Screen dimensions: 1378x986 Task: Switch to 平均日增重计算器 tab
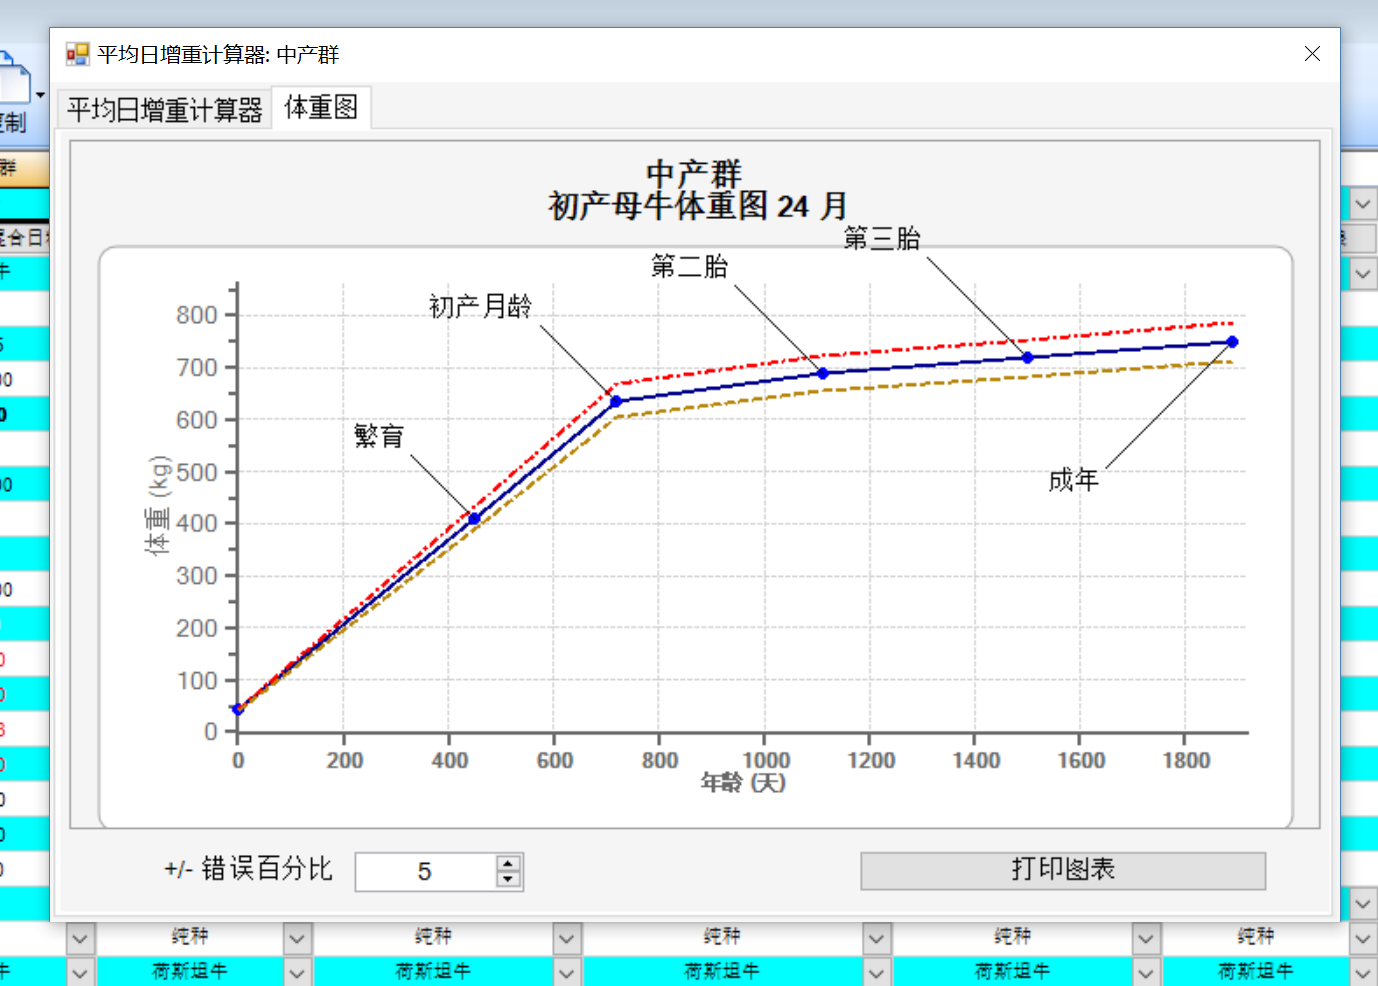click(x=164, y=109)
